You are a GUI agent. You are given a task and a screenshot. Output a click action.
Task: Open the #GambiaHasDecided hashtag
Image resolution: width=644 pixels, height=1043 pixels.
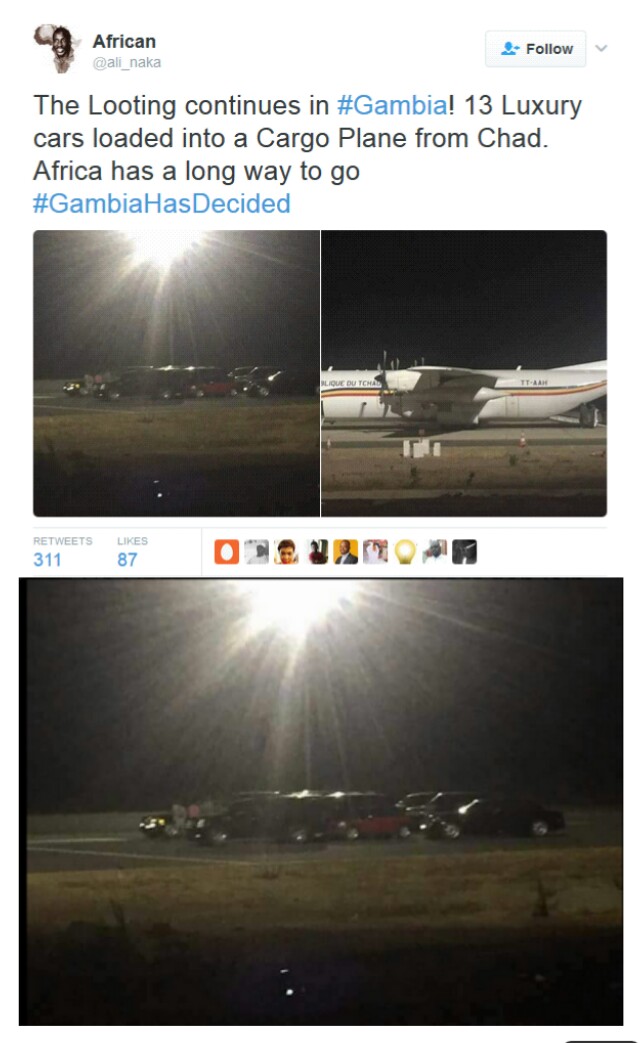point(162,204)
